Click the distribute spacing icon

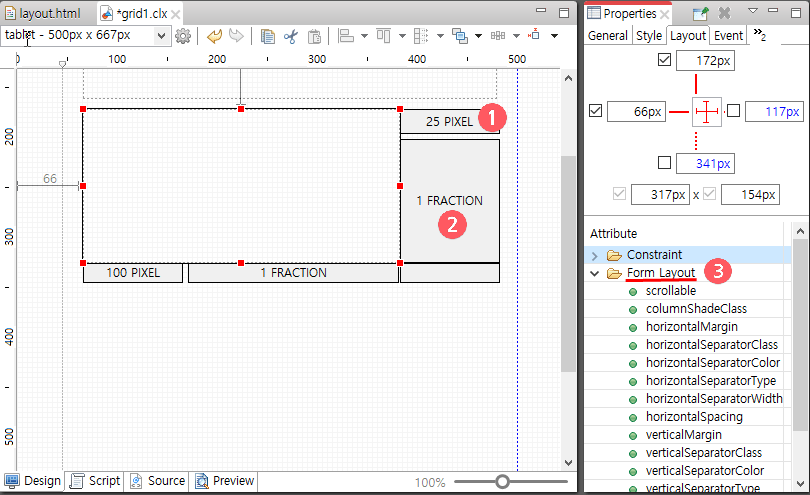pyautogui.click(x=421, y=36)
